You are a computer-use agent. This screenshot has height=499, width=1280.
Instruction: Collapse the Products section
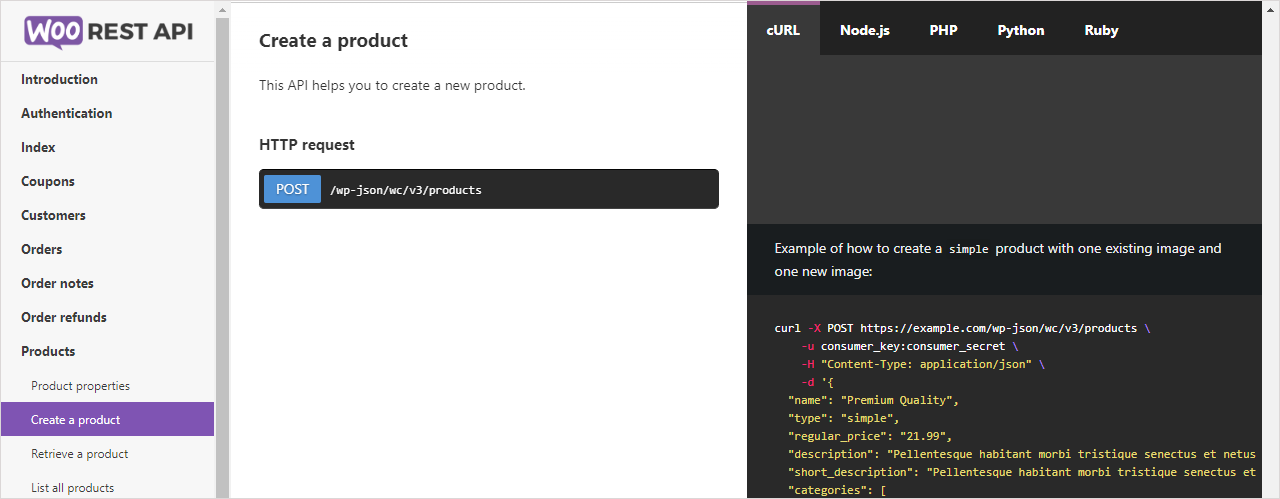[48, 351]
